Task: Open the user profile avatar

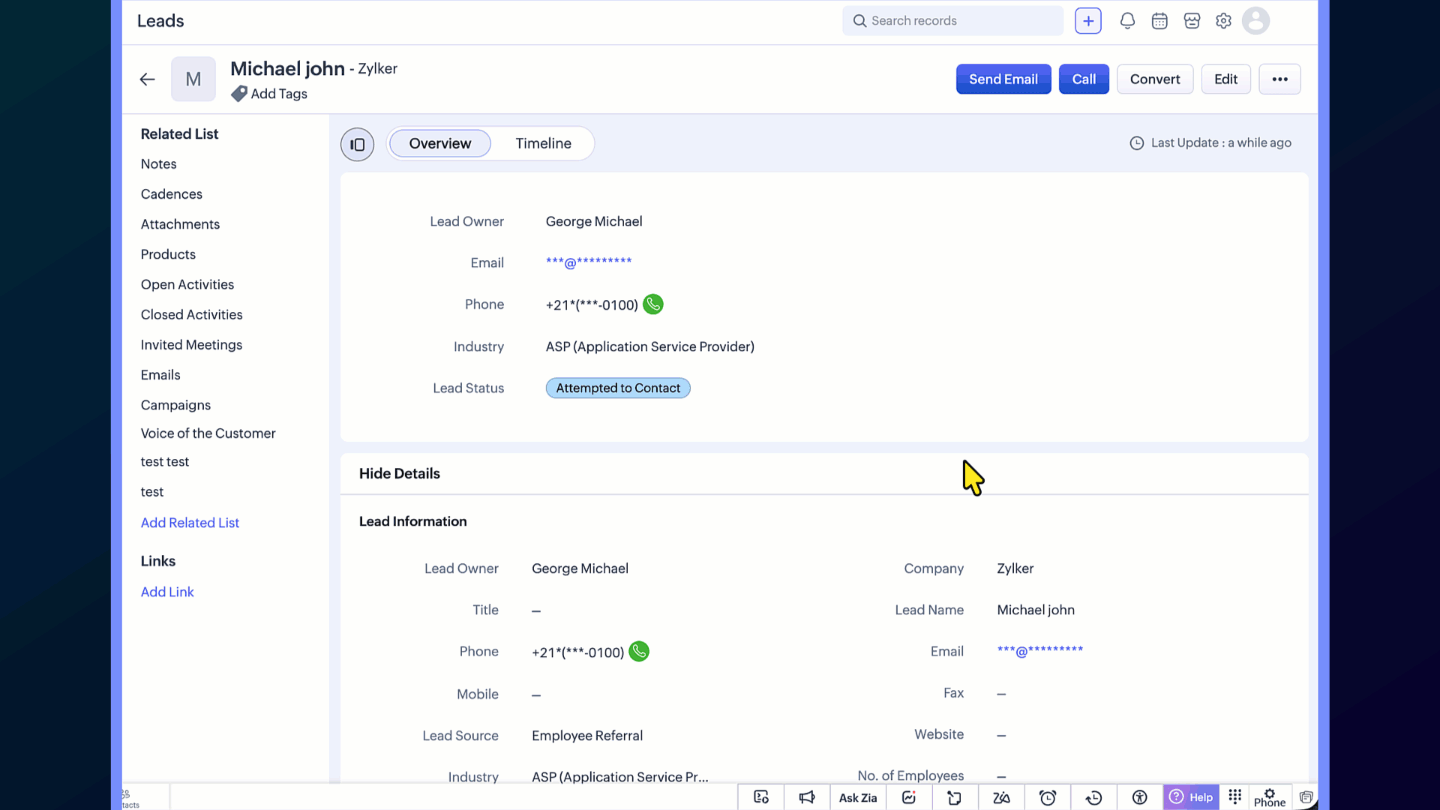Action: tap(1256, 21)
